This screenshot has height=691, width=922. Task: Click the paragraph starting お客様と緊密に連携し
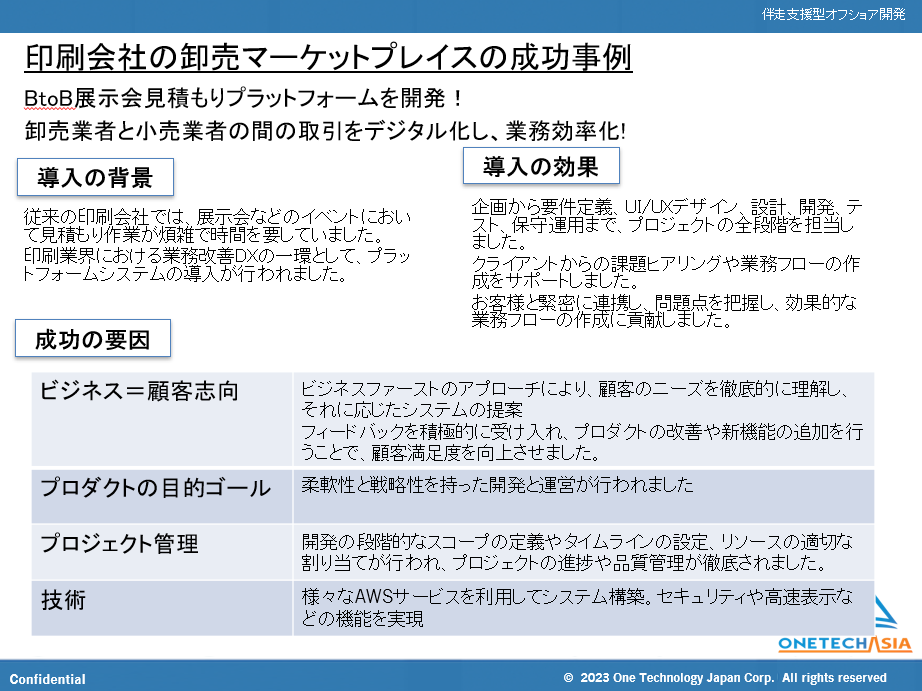tap(664, 311)
